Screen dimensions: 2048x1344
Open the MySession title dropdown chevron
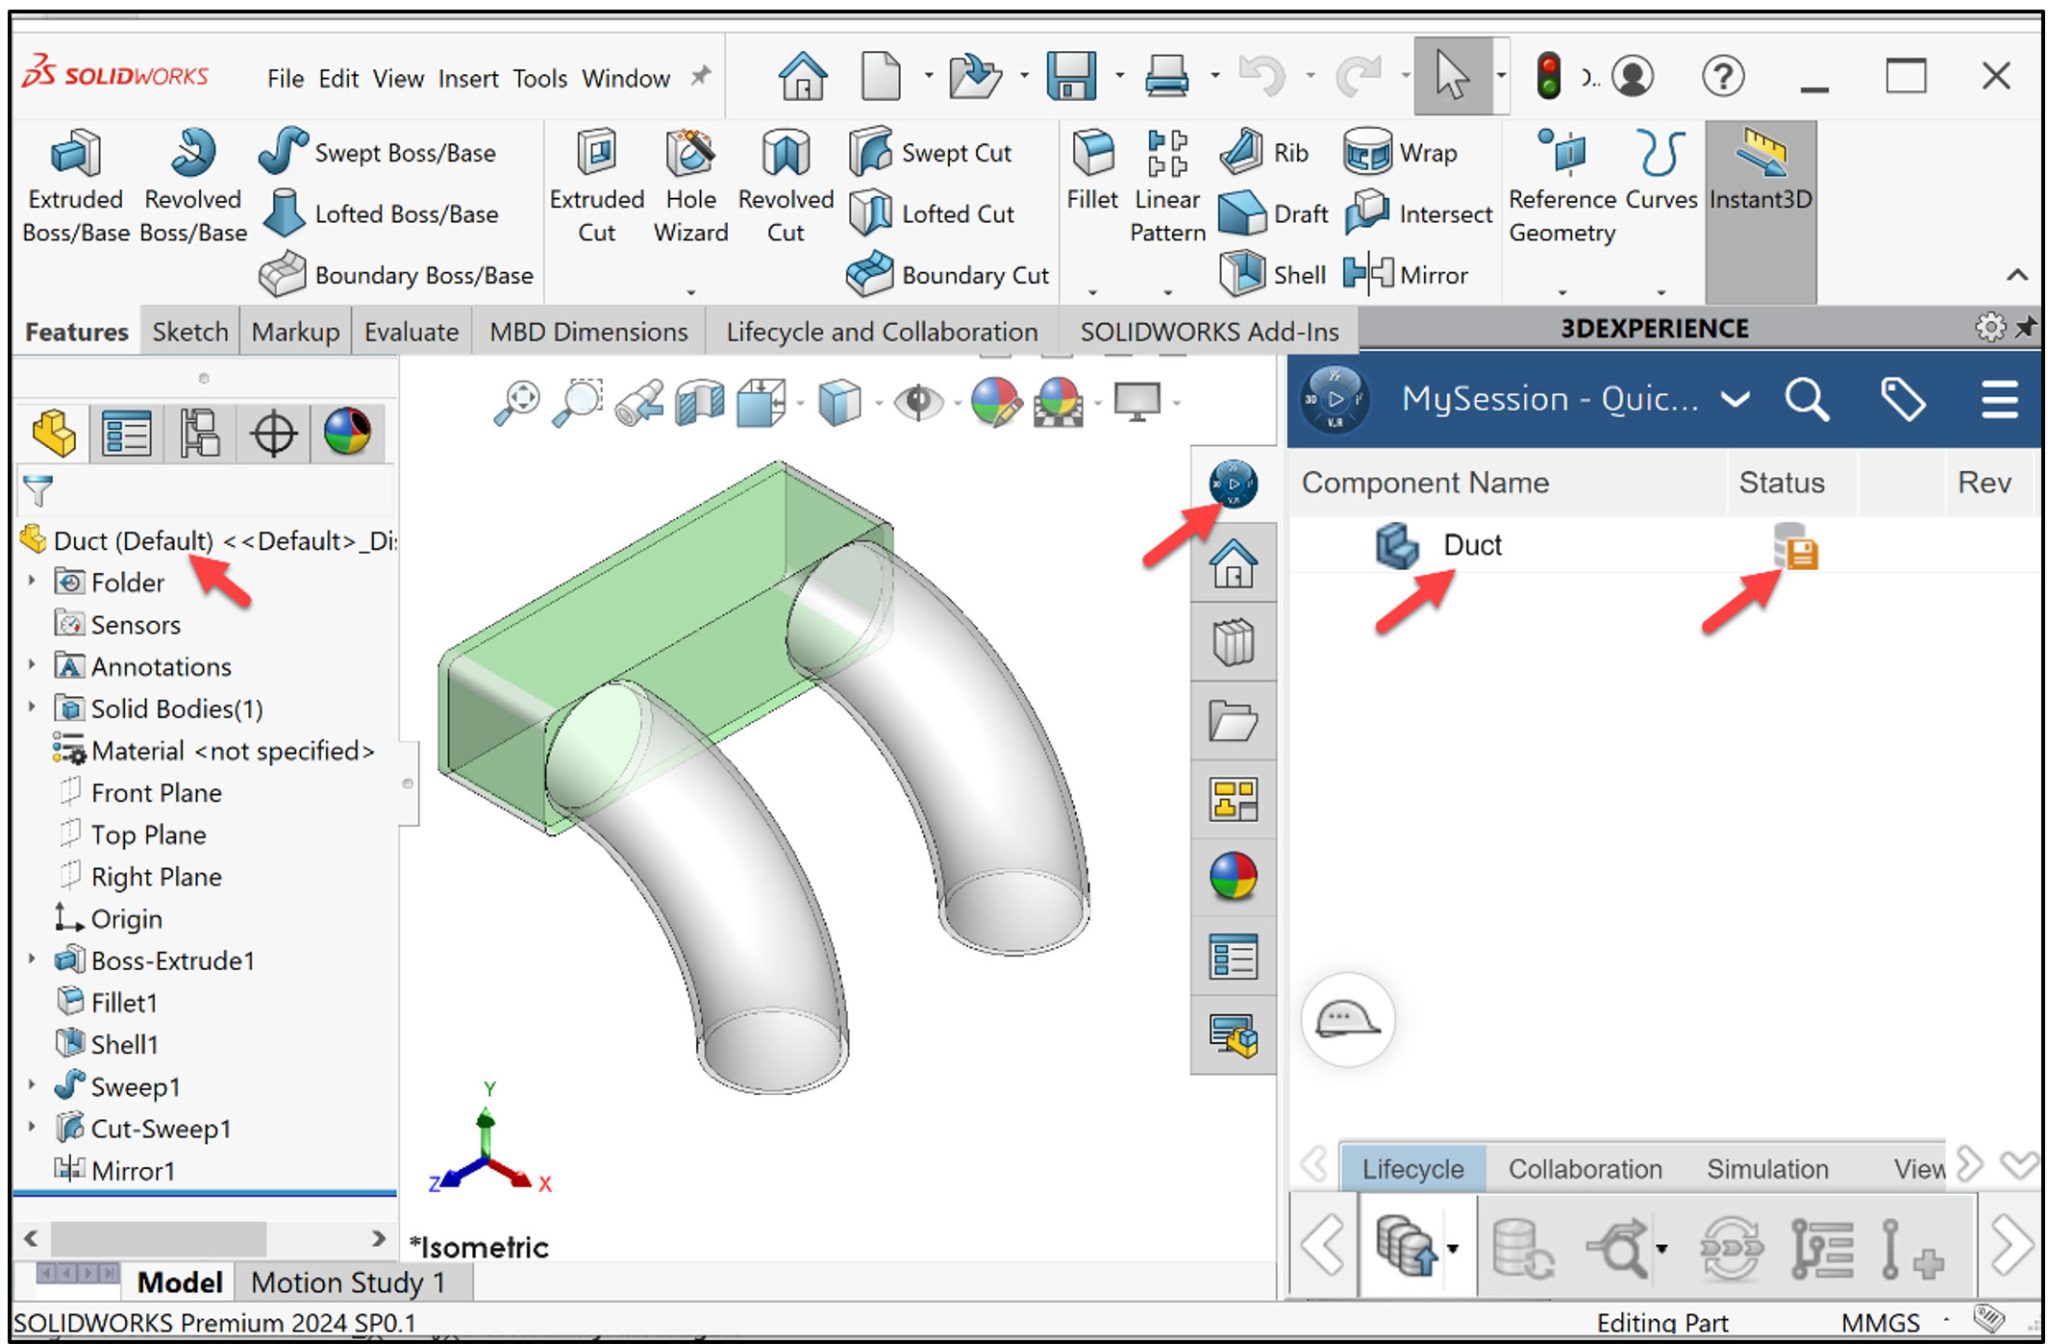tap(1735, 399)
